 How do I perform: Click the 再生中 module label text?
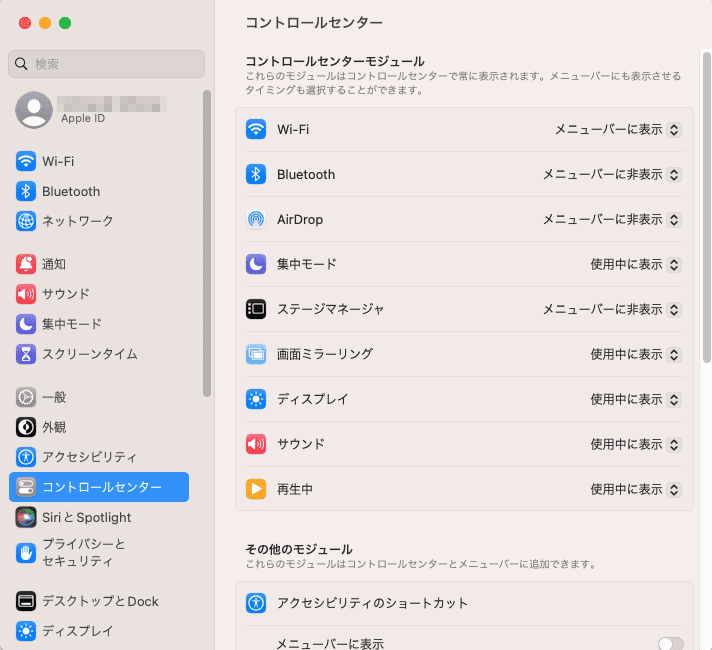(295, 489)
